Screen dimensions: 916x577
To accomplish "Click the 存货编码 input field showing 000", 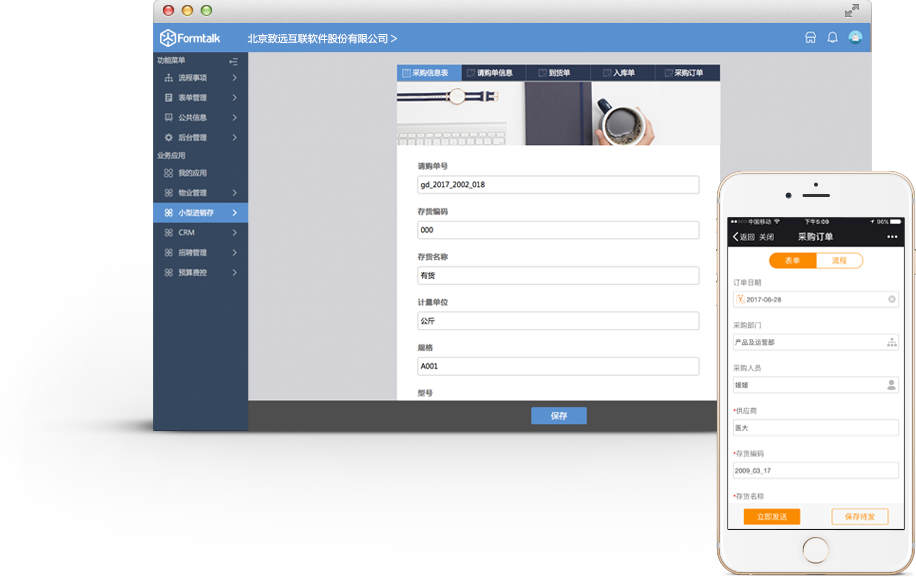I will coord(558,230).
